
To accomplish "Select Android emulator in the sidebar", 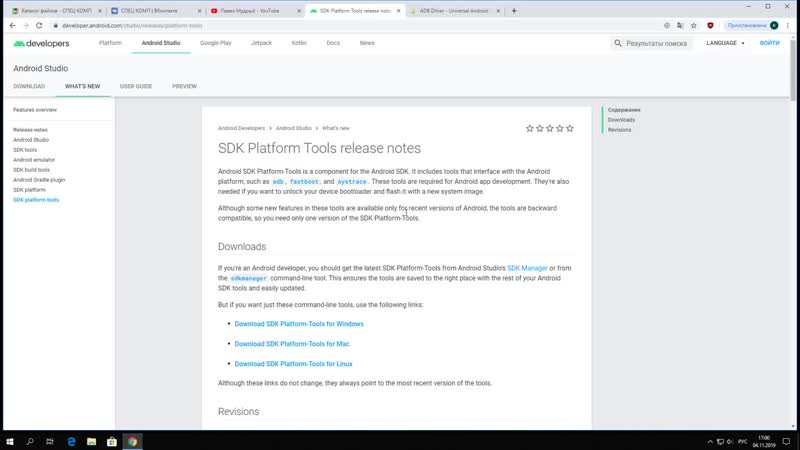I will 34,160.
